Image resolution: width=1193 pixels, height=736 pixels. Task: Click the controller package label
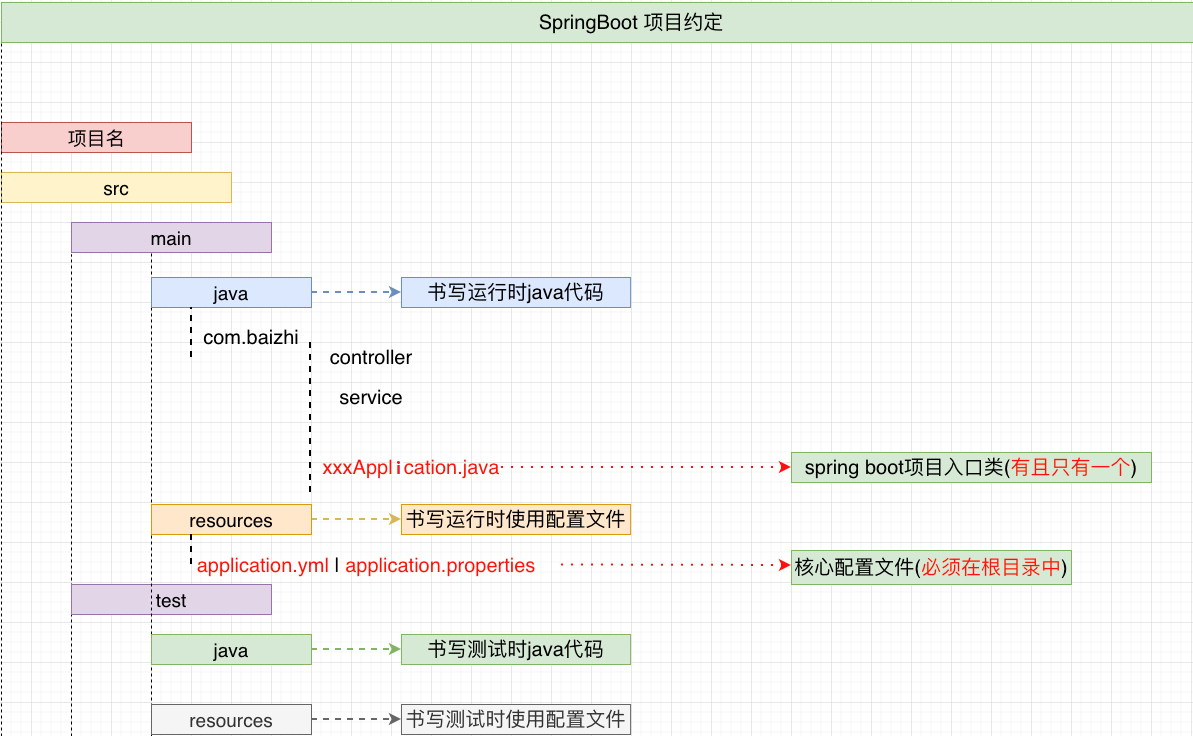tap(370, 357)
